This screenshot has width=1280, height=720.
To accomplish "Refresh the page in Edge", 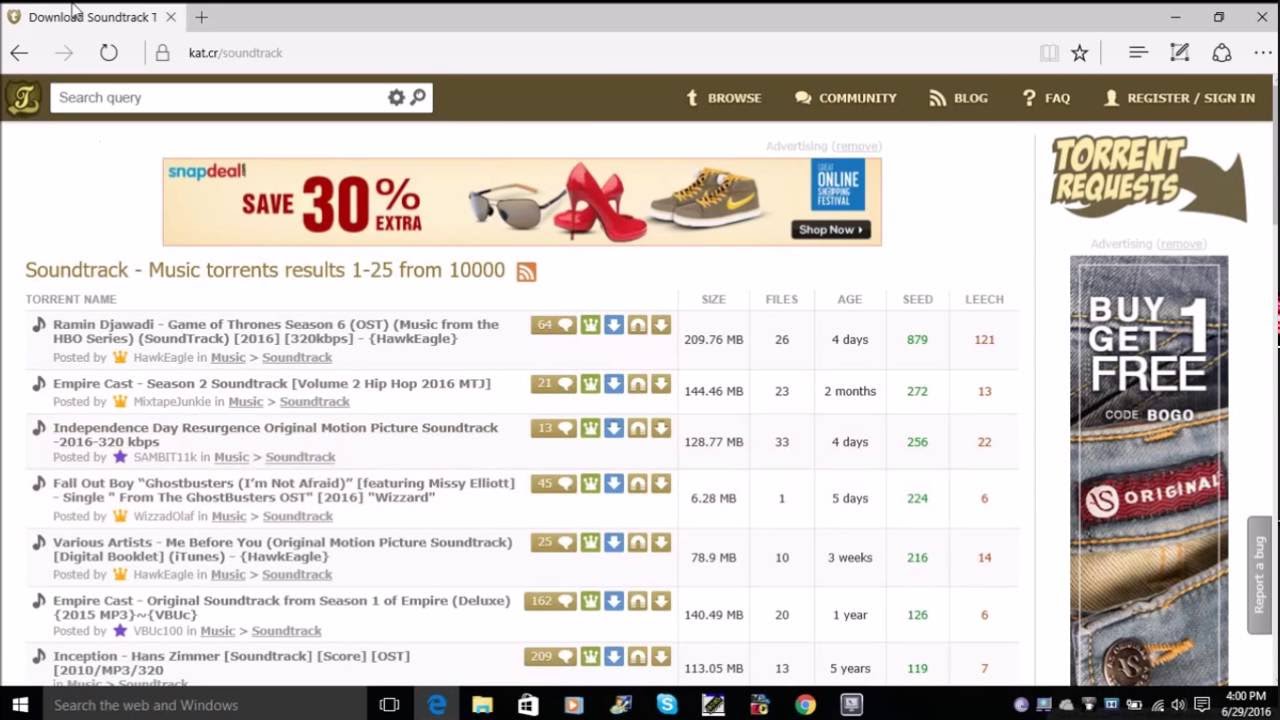I will (109, 53).
